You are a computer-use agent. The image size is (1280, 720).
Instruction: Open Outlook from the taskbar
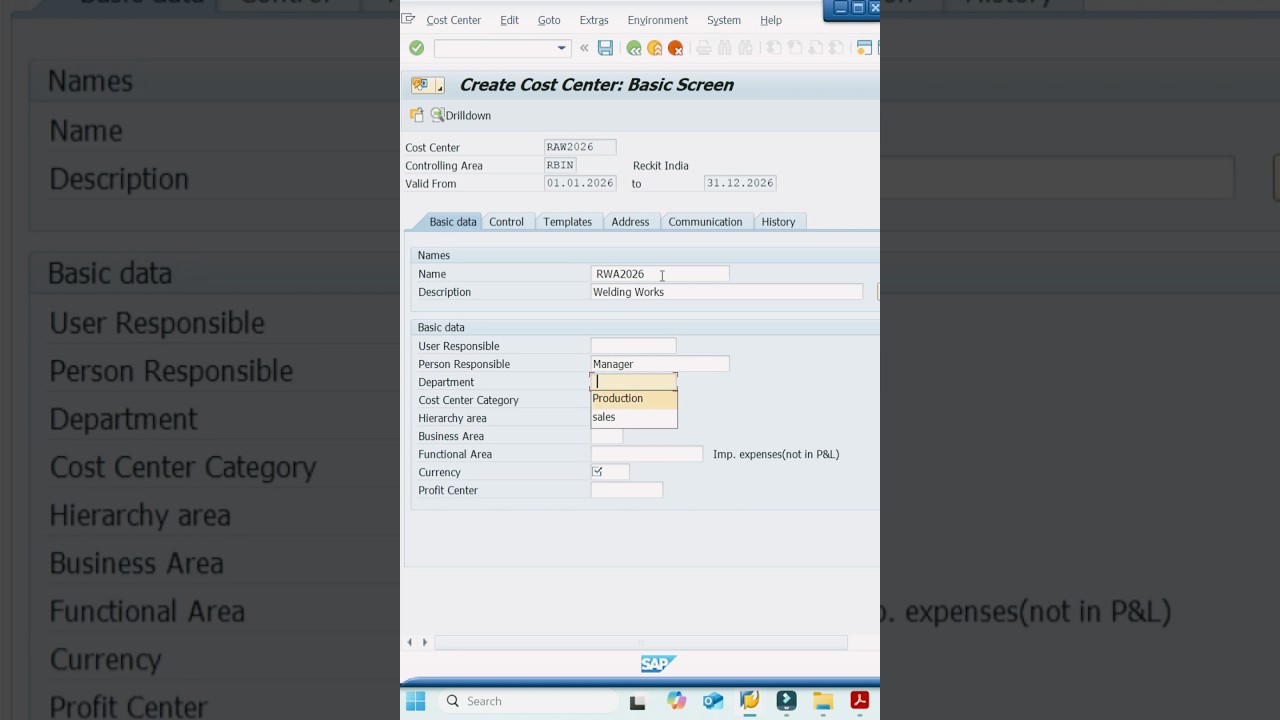coord(713,701)
